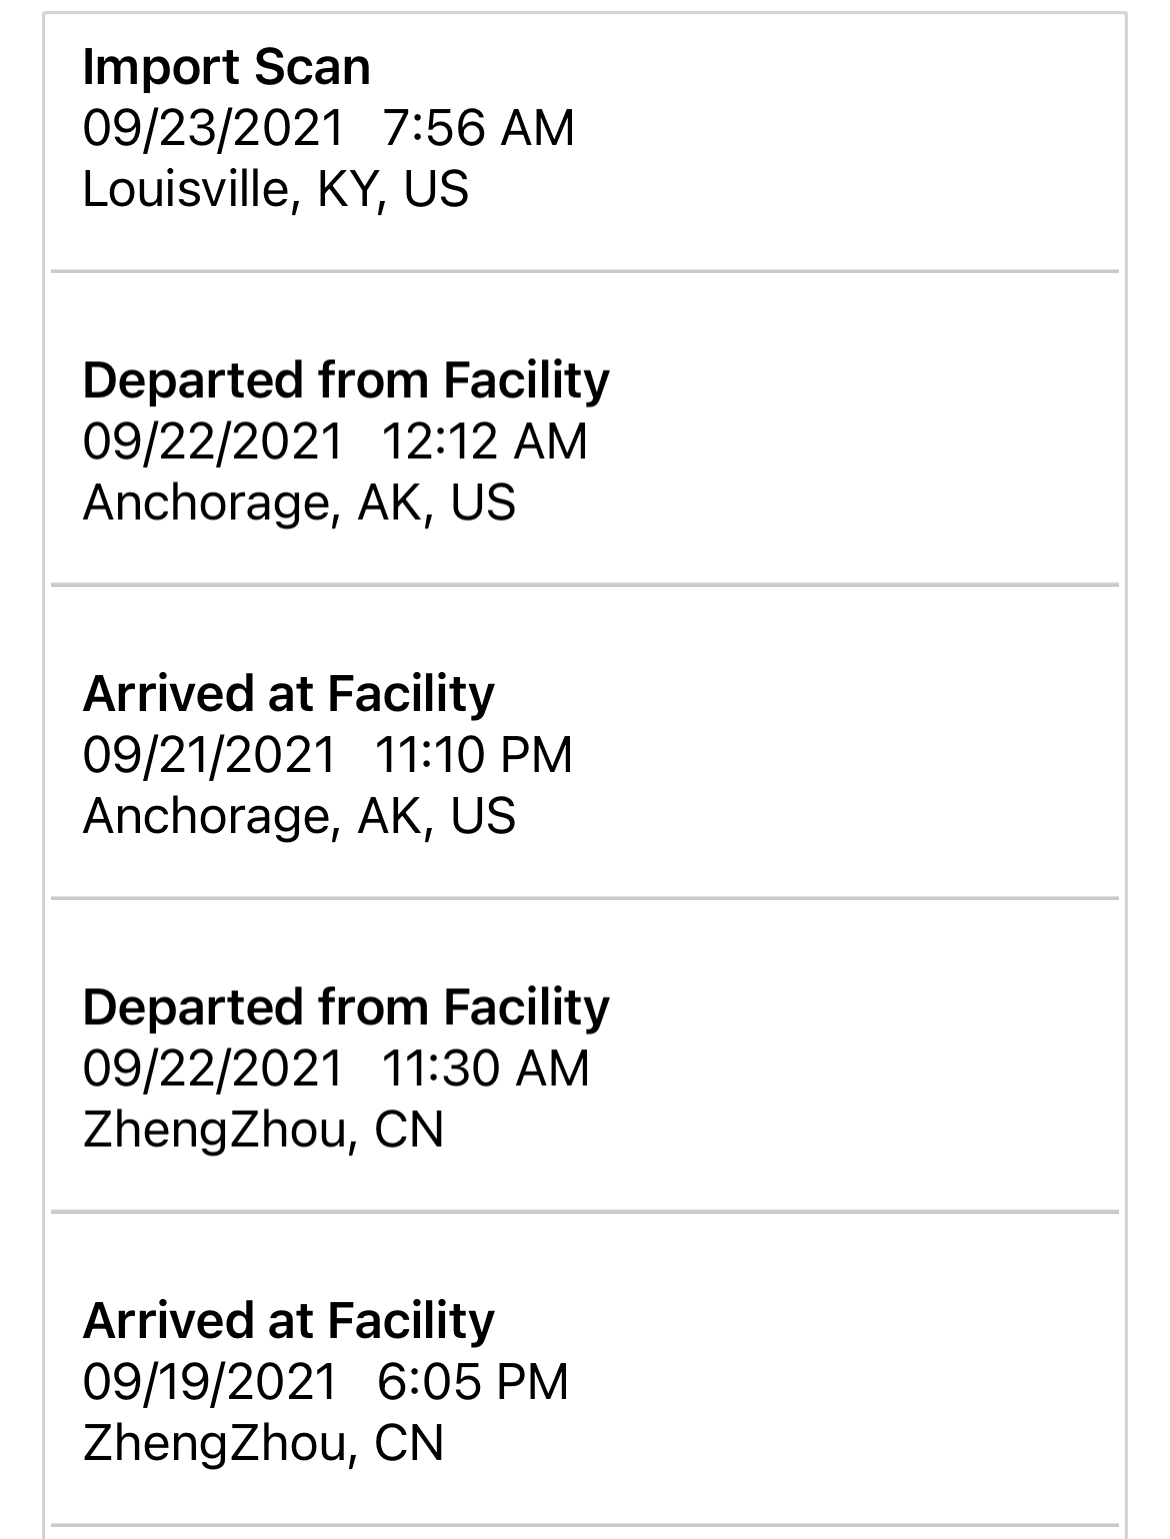Click the time 11:30 AM
1170x1539 pixels.
click(x=486, y=1067)
